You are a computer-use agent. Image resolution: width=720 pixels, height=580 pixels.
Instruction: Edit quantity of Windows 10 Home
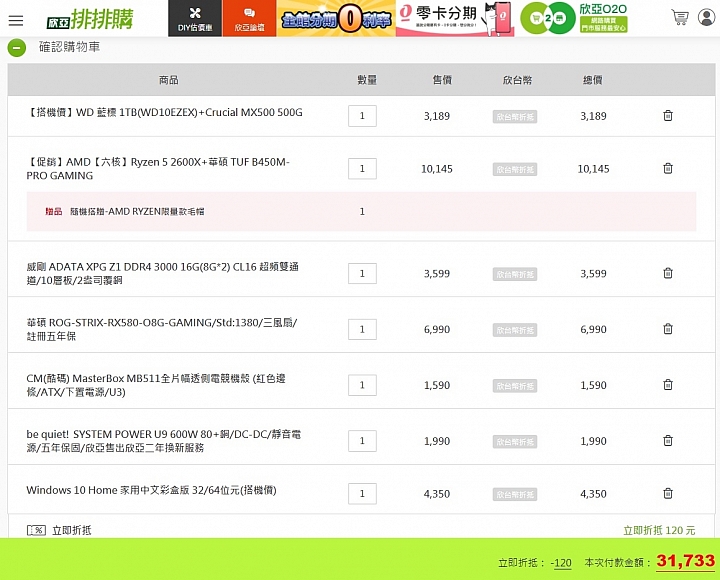click(x=362, y=494)
